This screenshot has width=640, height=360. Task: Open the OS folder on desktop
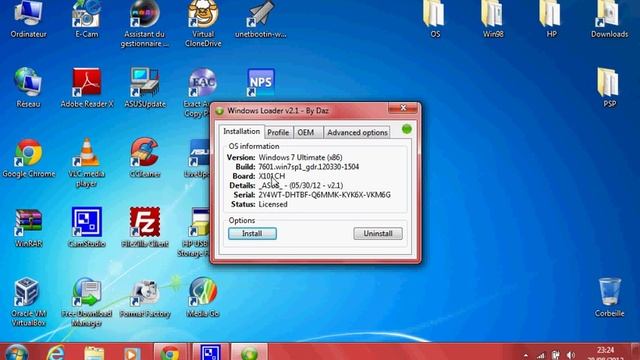coord(435,18)
